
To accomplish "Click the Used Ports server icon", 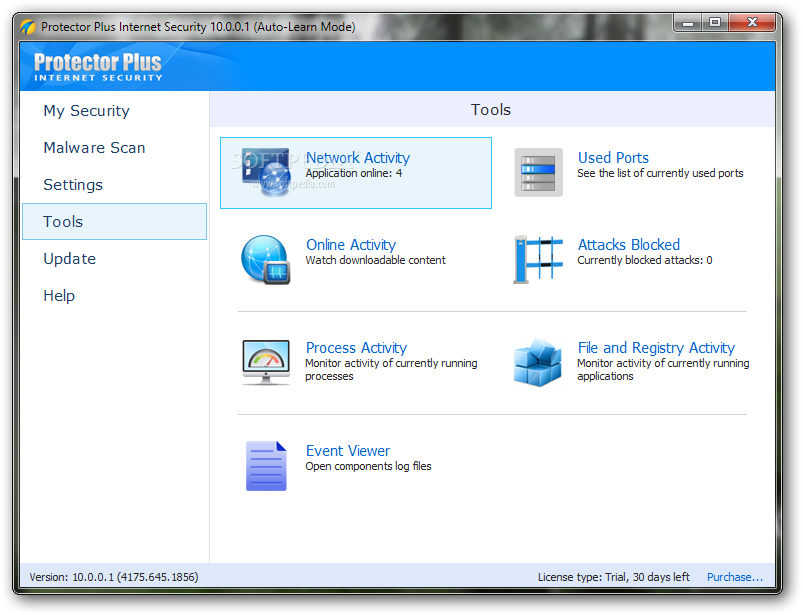I will [x=538, y=173].
